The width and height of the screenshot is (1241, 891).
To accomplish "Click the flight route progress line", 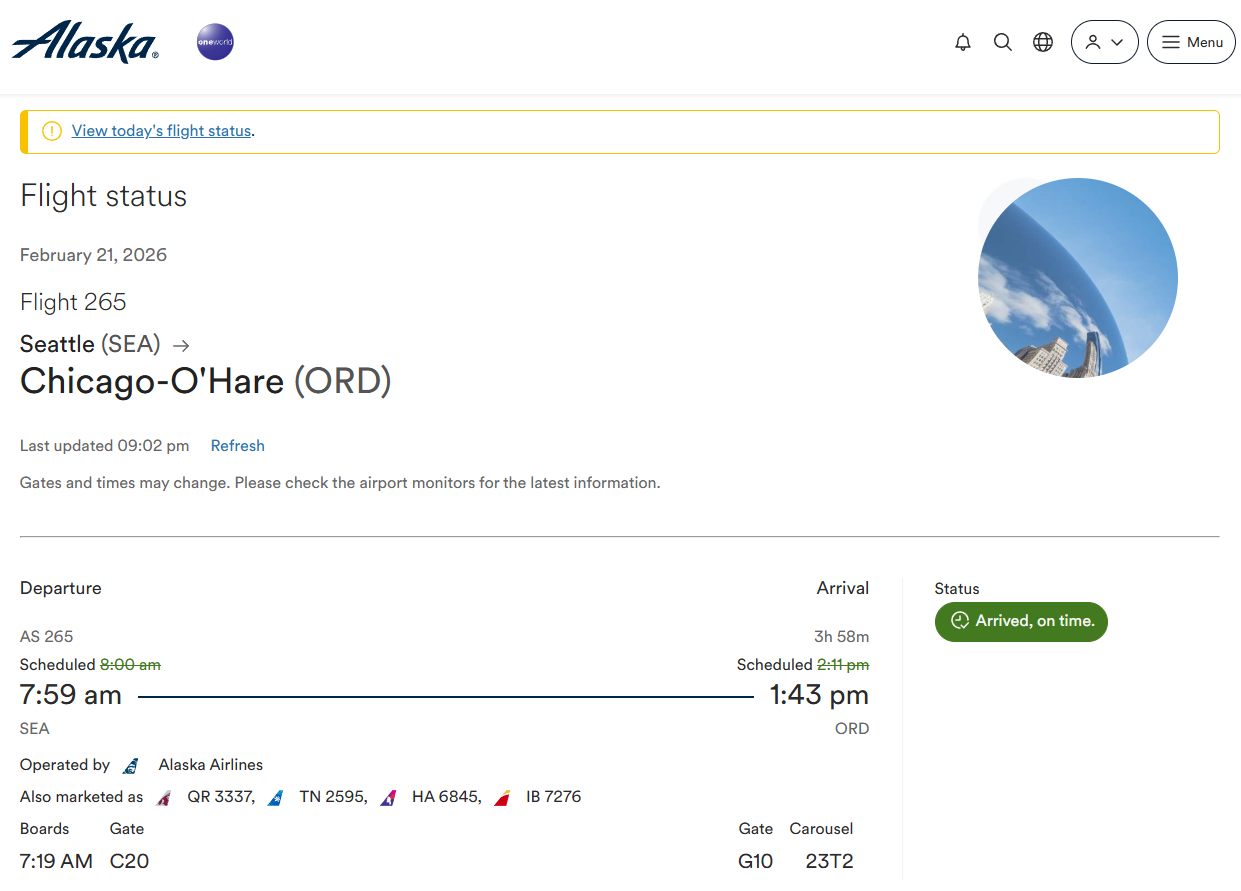I will (x=445, y=696).
